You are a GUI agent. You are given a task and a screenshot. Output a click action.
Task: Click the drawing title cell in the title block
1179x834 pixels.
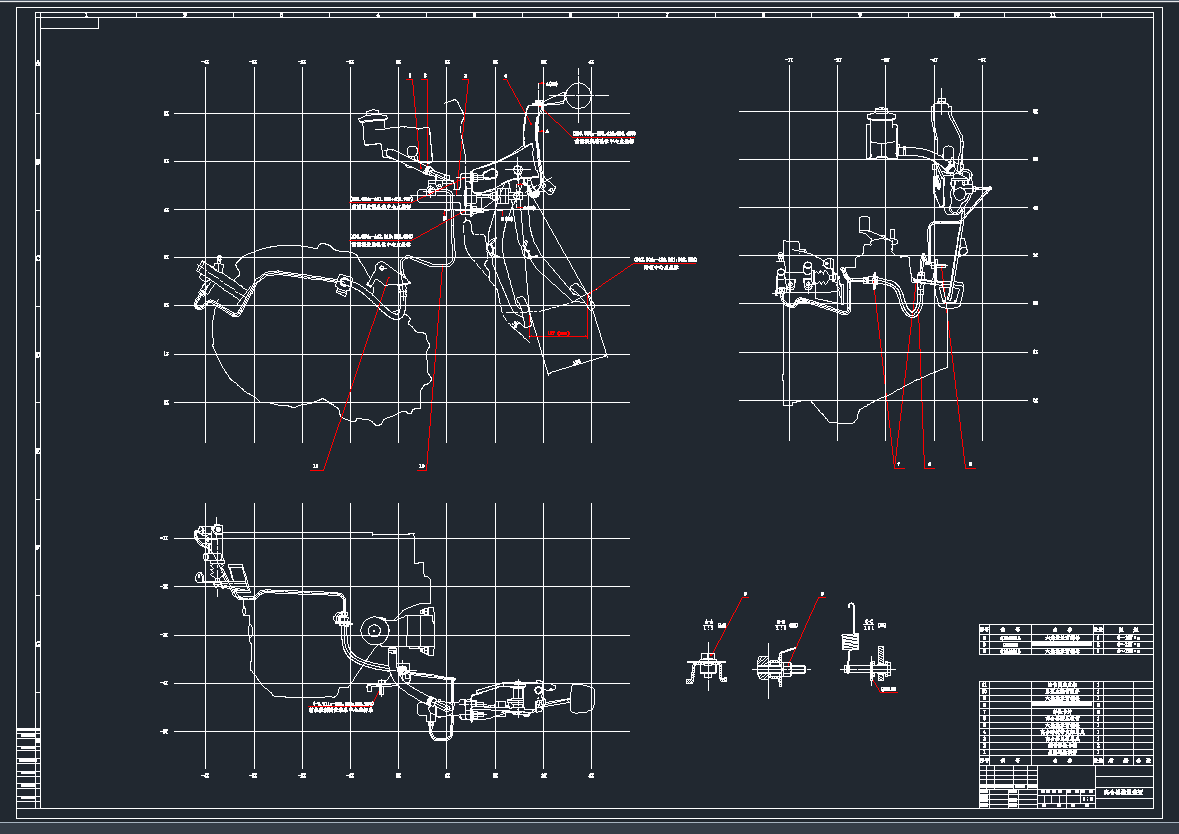(1125, 794)
